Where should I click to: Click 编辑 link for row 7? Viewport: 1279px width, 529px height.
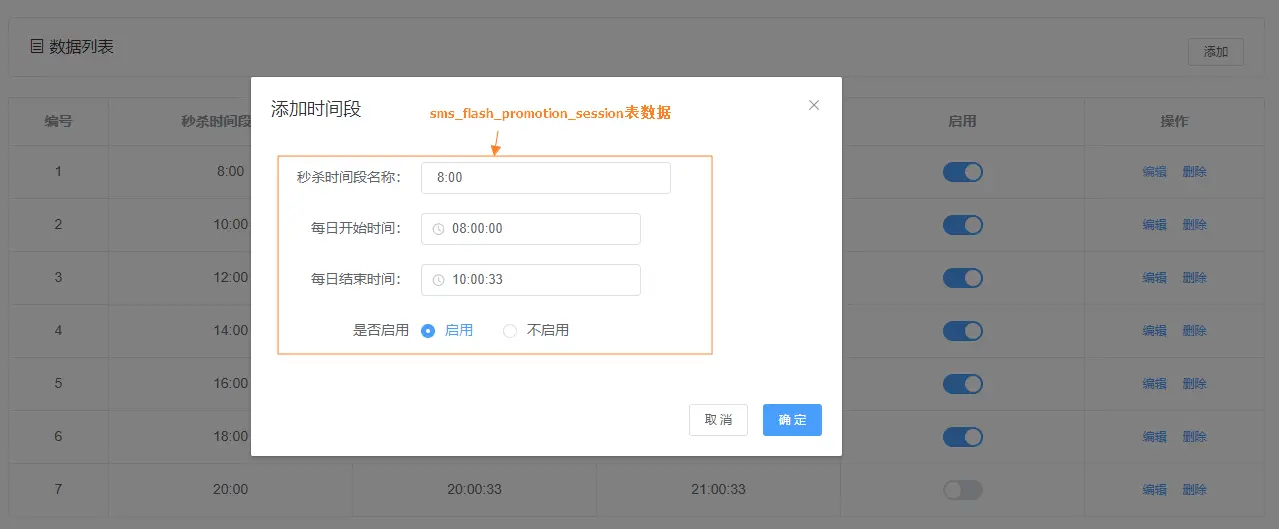click(x=1155, y=490)
